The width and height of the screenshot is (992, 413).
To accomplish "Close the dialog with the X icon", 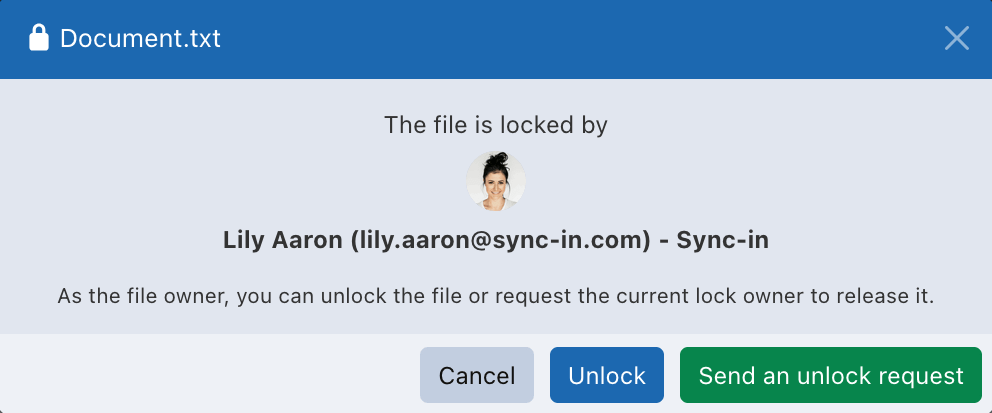I will (x=957, y=39).
